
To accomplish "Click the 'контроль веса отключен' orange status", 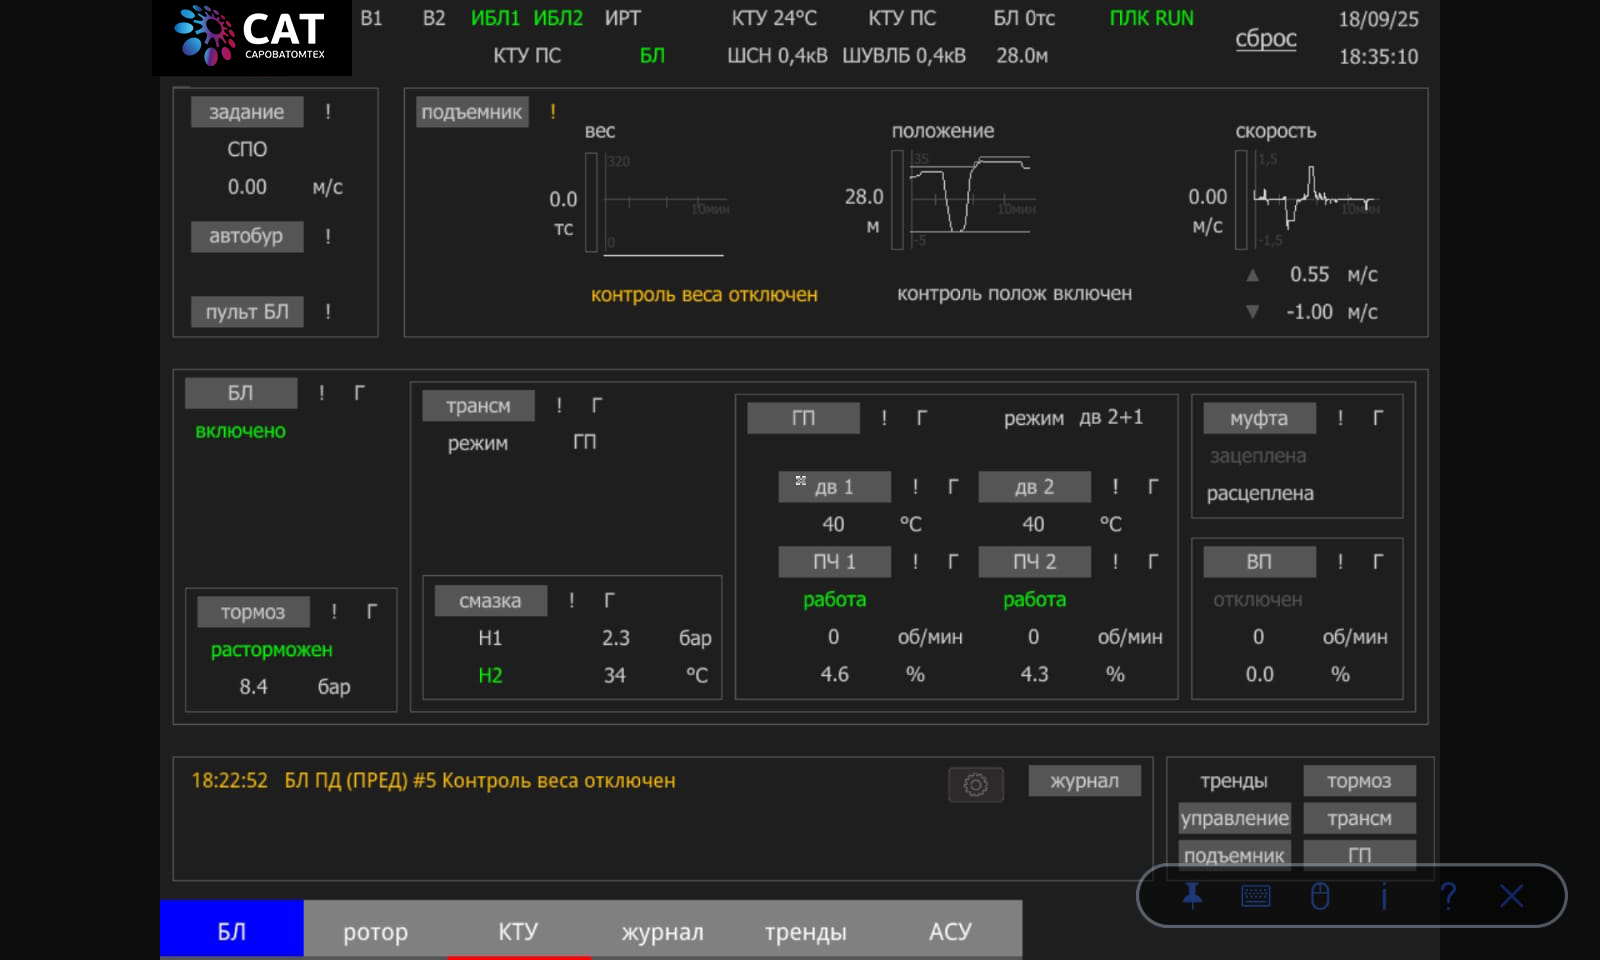I will coord(704,295).
